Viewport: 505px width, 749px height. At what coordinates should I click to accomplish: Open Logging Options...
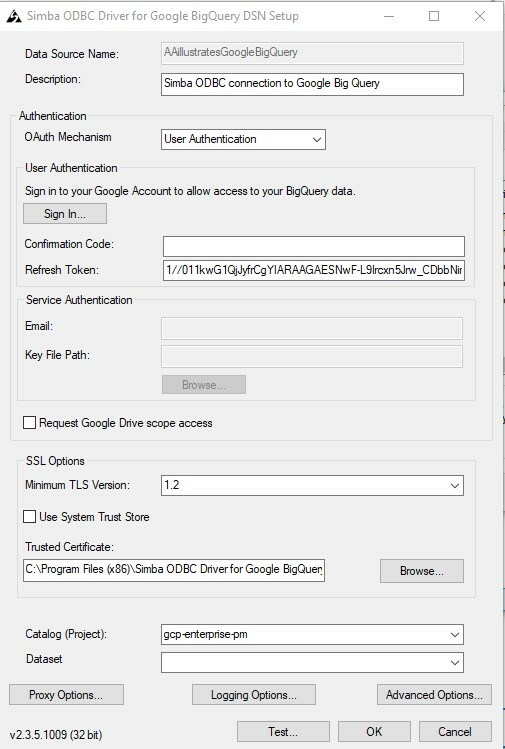click(254, 695)
